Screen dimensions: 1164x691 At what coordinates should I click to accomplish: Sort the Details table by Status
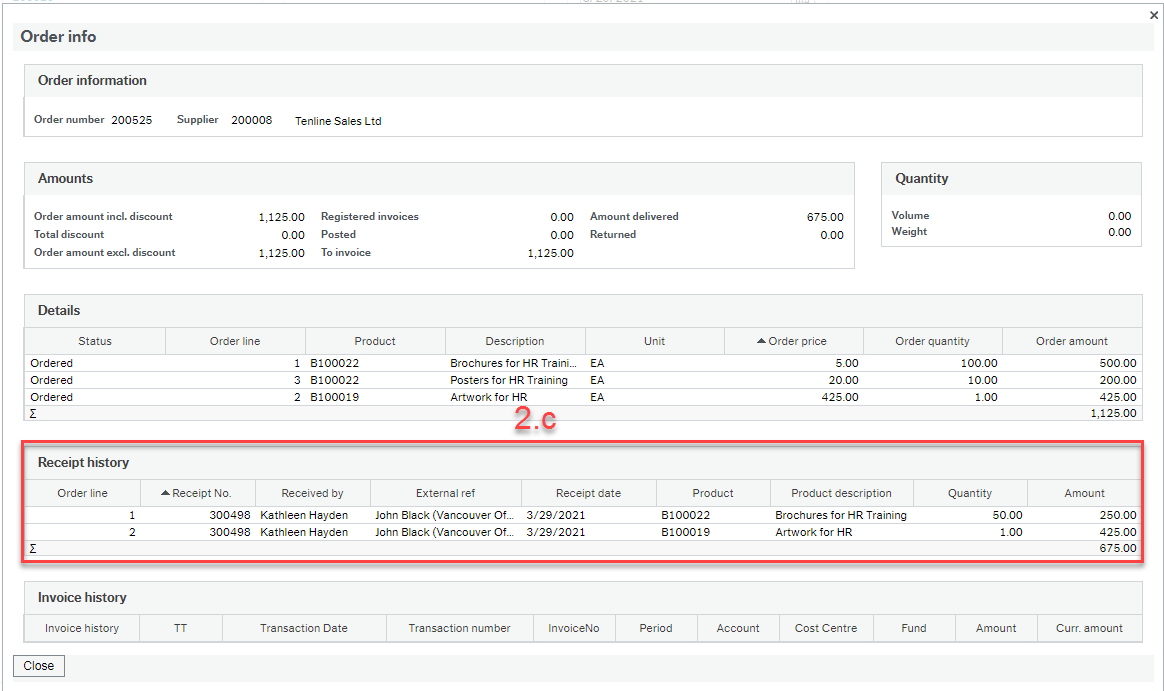pos(94,340)
